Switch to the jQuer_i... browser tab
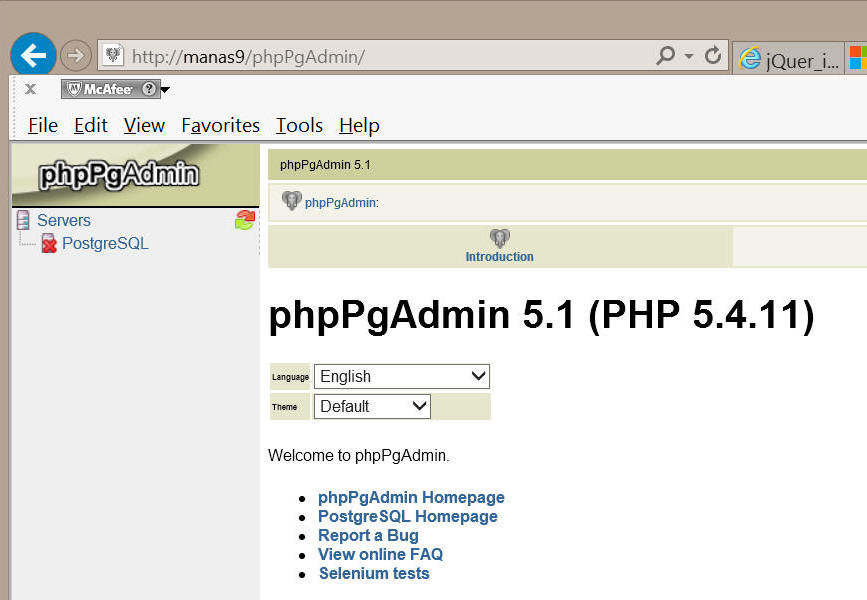This screenshot has width=867, height=600. click(789, 59)
